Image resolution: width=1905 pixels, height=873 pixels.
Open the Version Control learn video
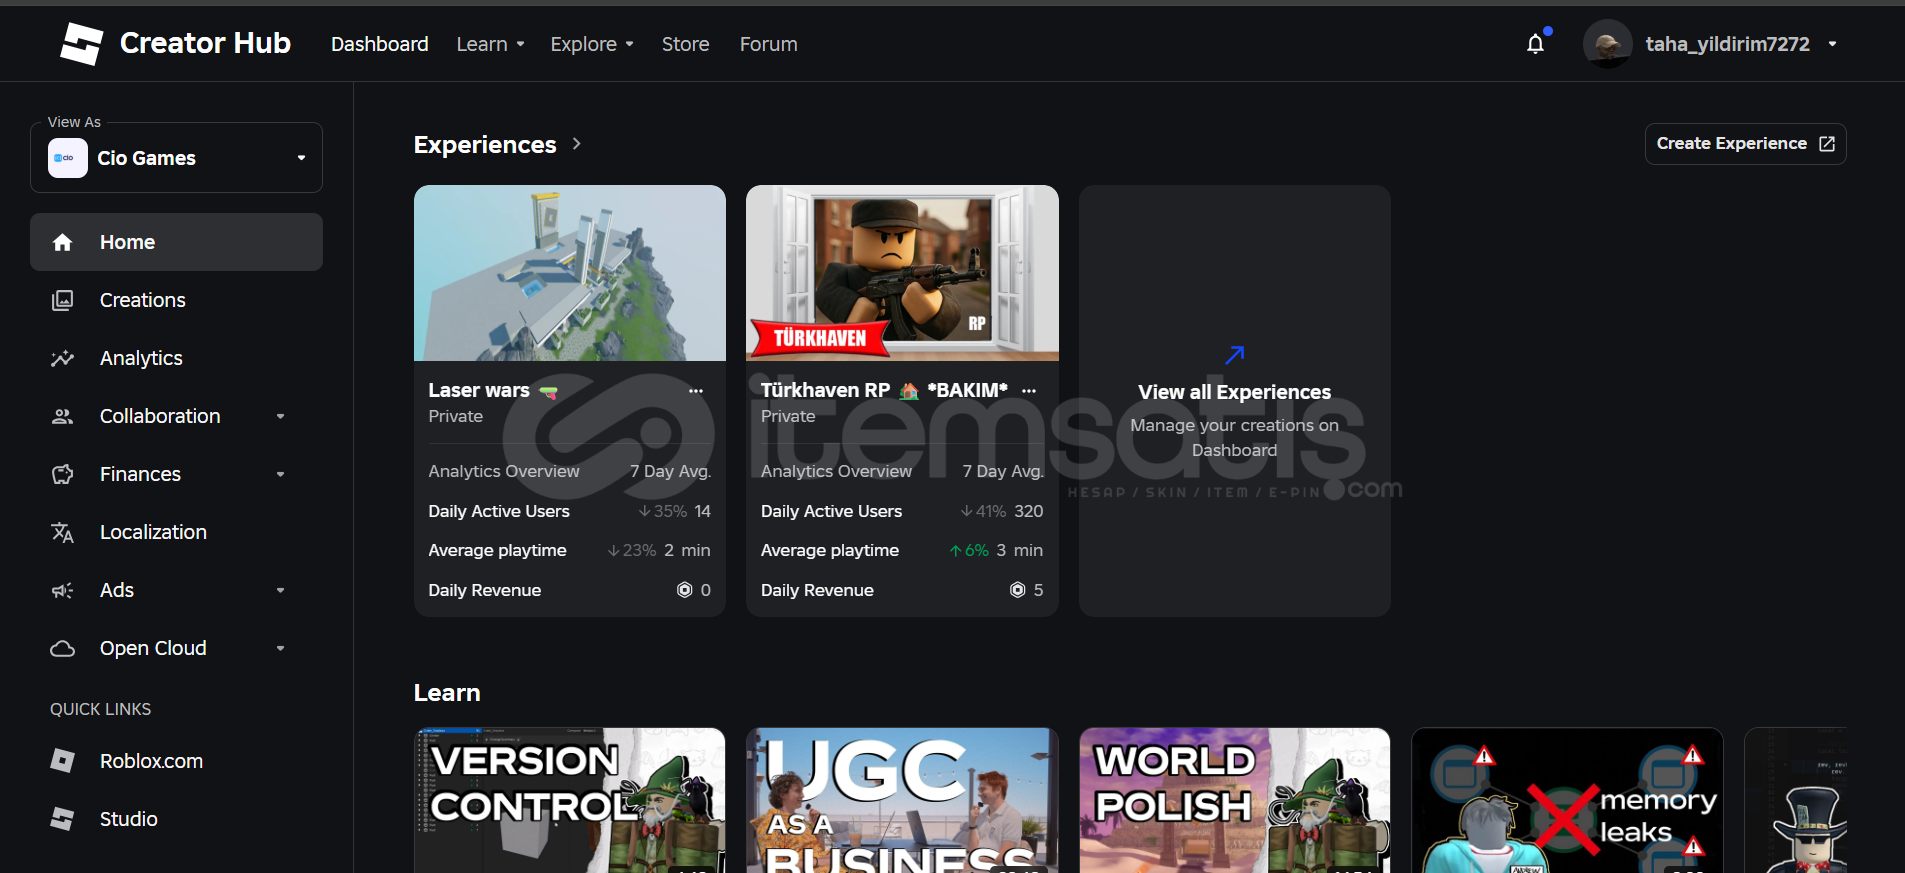[570, 800]
